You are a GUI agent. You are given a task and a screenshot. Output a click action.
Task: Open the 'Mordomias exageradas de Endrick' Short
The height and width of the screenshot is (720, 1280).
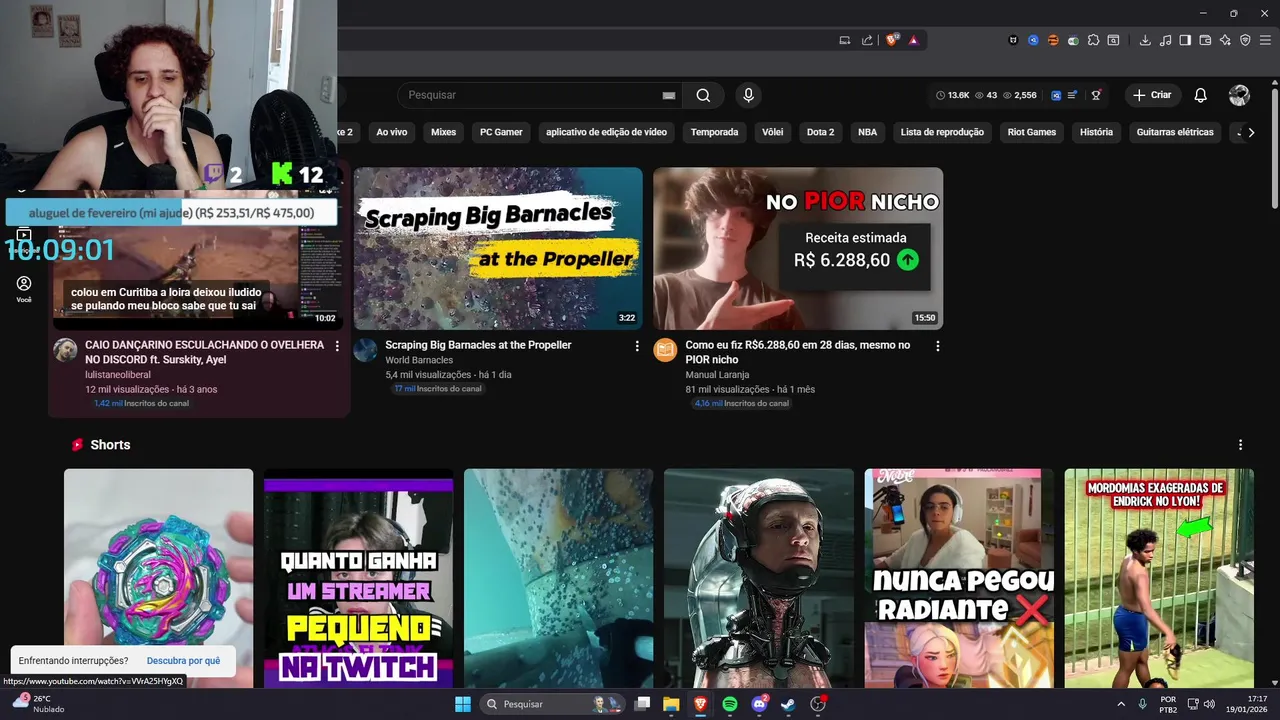pyautogui.click(x=1159, y=578)
